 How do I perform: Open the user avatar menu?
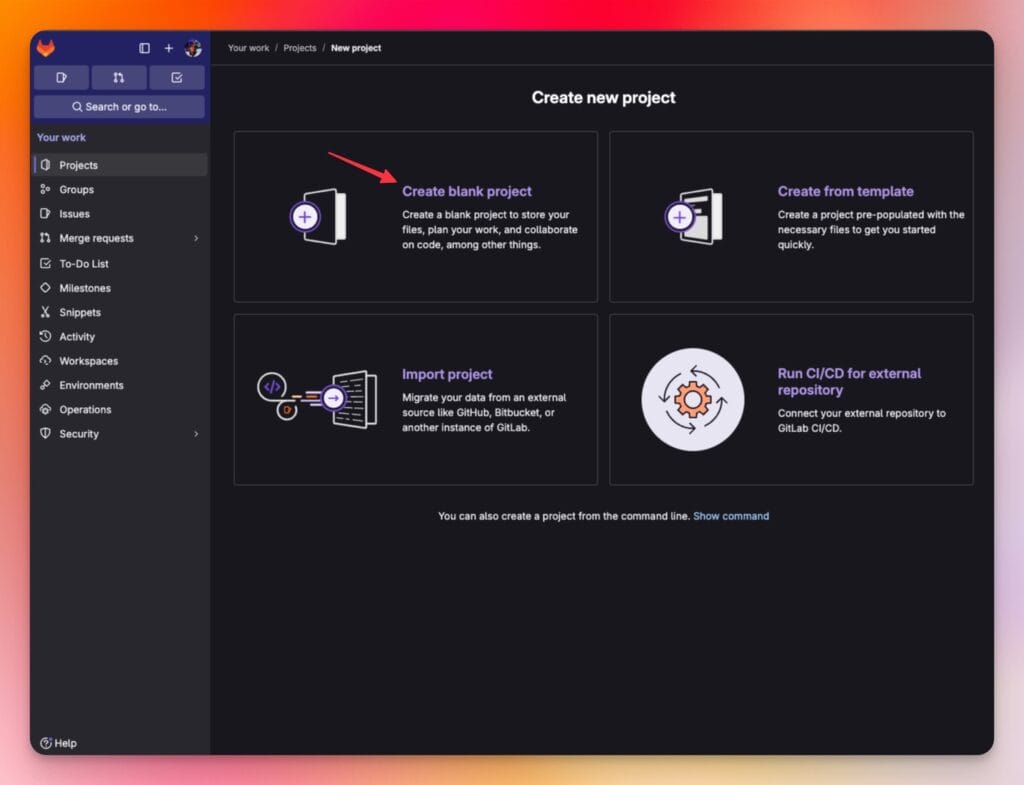click(193, 48)
